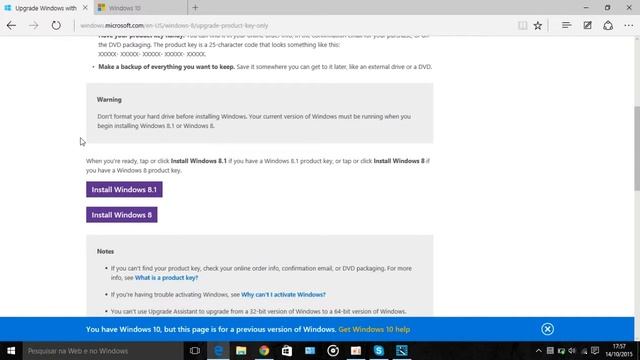The image size is (640, 360).
Task: Click Install Windows 8 button
Action: (122, 215)
